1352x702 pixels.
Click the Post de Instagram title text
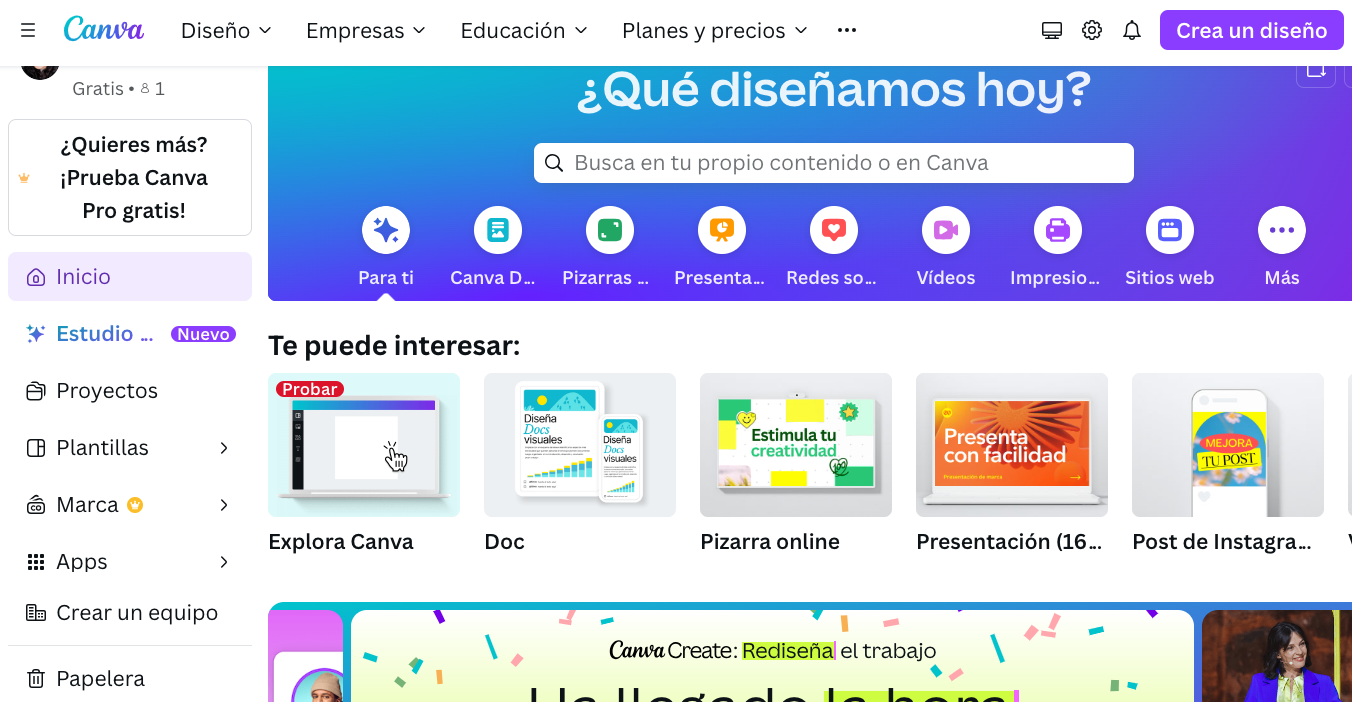point(1222,542)
